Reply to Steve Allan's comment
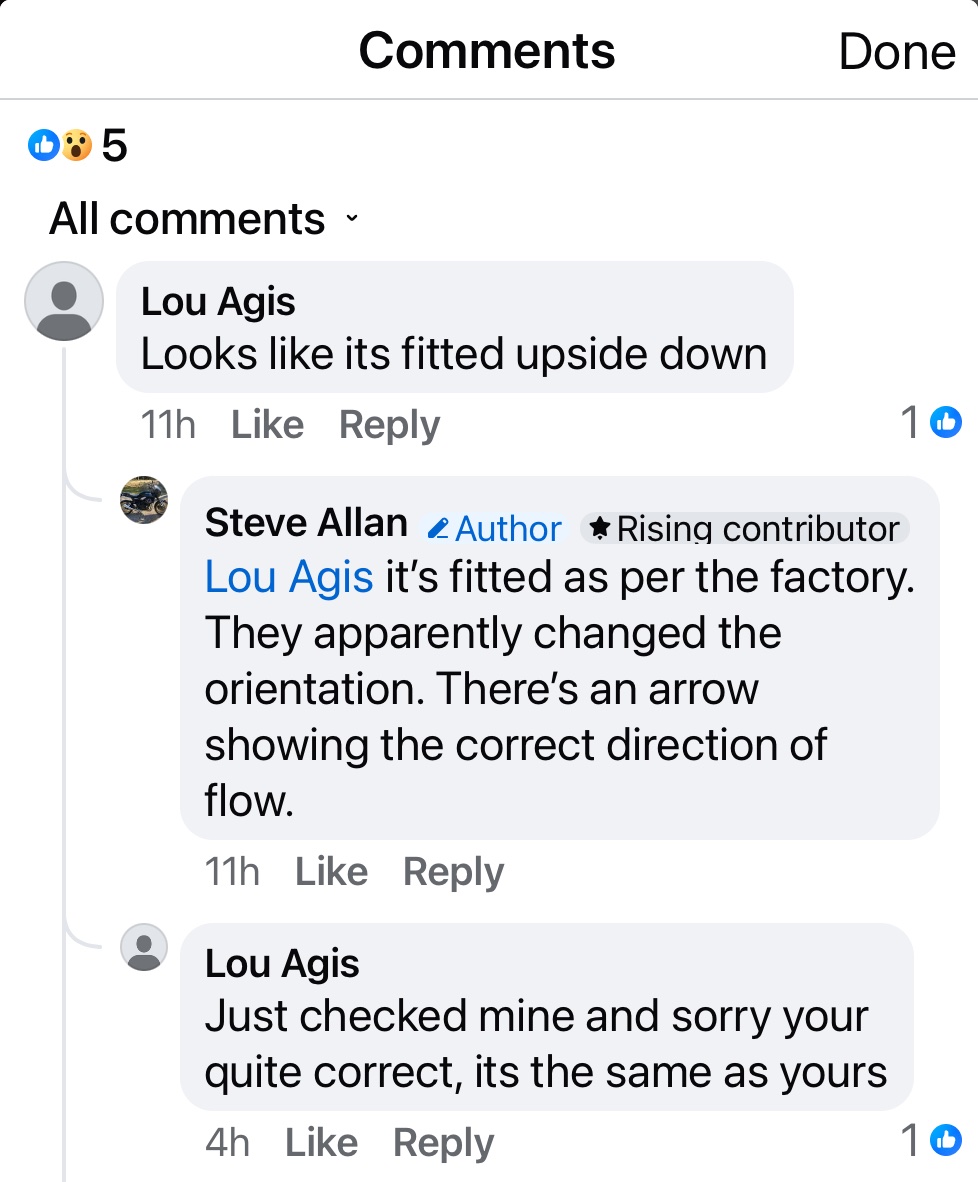Screen dimensions: 978x1182 (453, 872)
